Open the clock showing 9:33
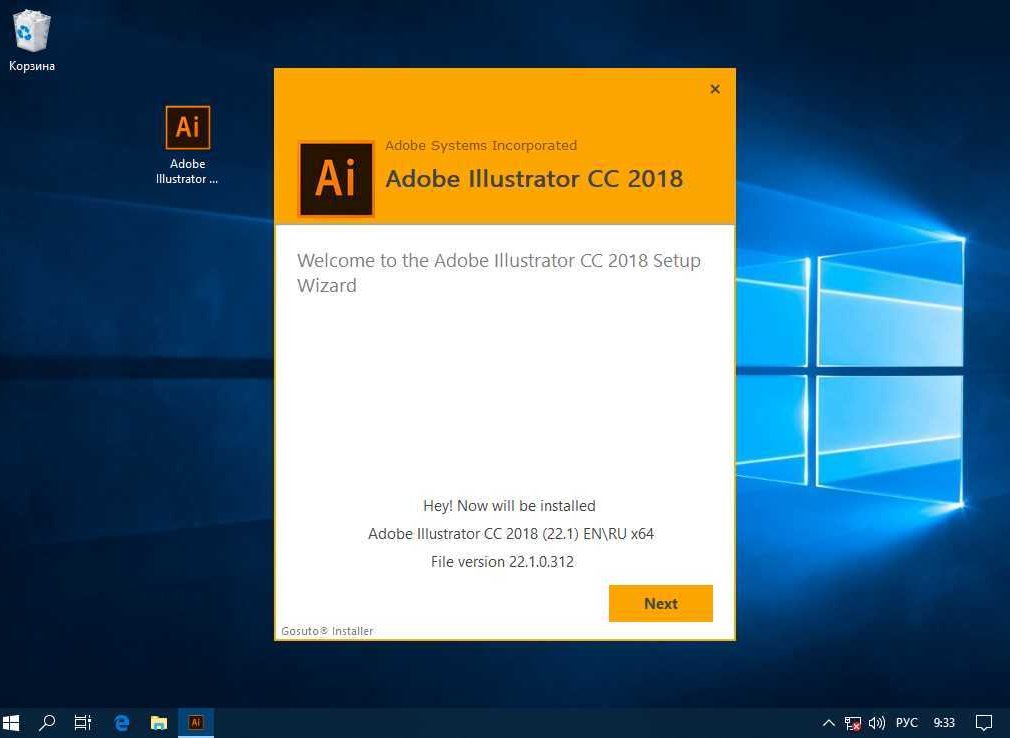Image resolution: width=1010 pixels, height=738 pixels. click(x=944, y=723)
